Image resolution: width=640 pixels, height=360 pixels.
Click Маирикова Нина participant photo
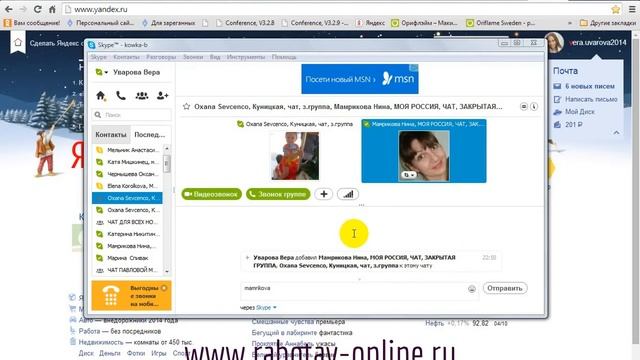(424, 156)
